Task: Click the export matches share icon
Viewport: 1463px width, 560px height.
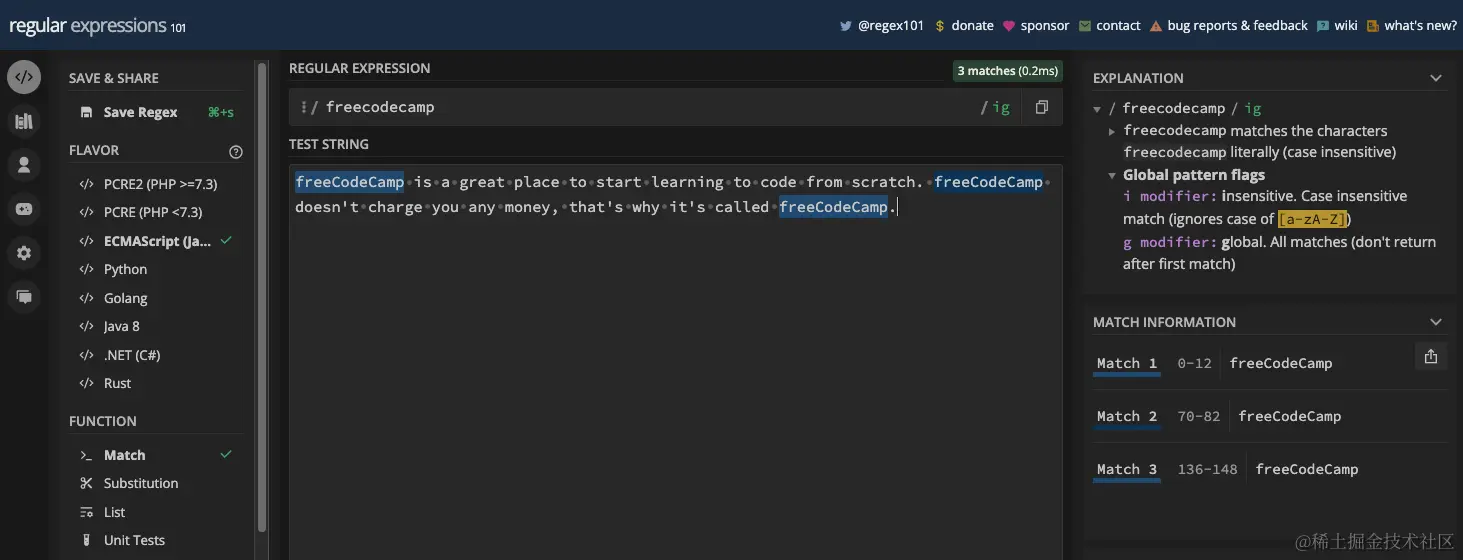Action: tap(1430, 357)
